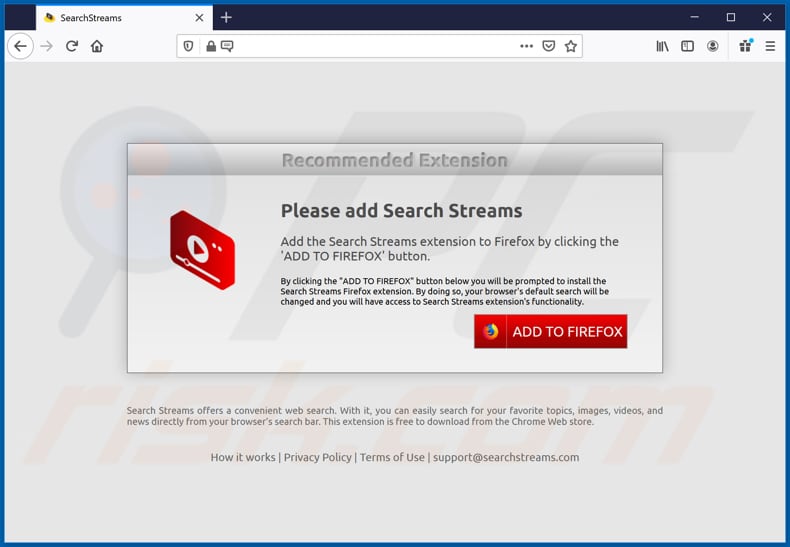Open the Library view

pos(663,46)
